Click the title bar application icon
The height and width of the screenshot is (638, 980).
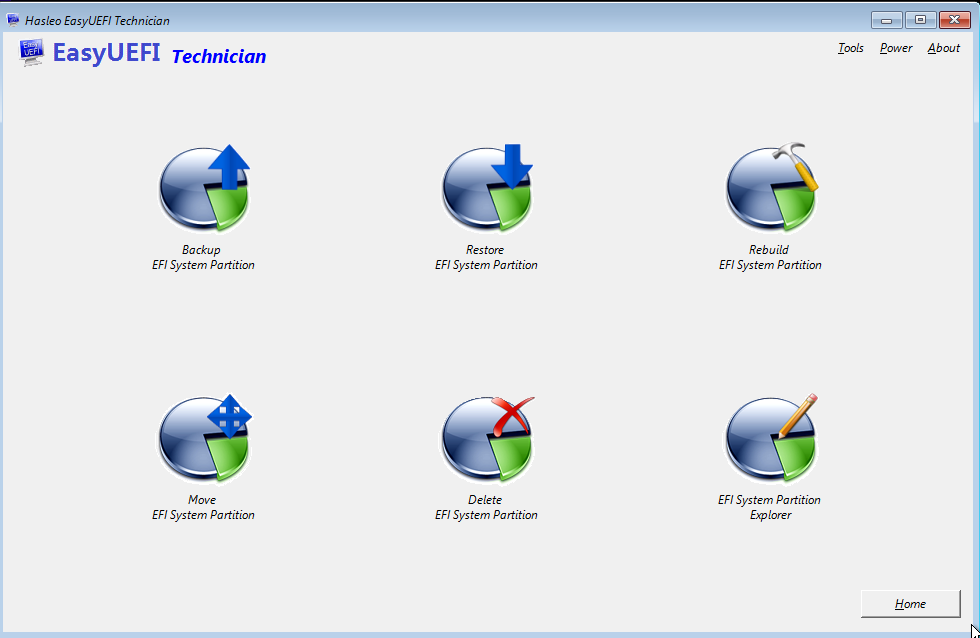click(12, 20)
